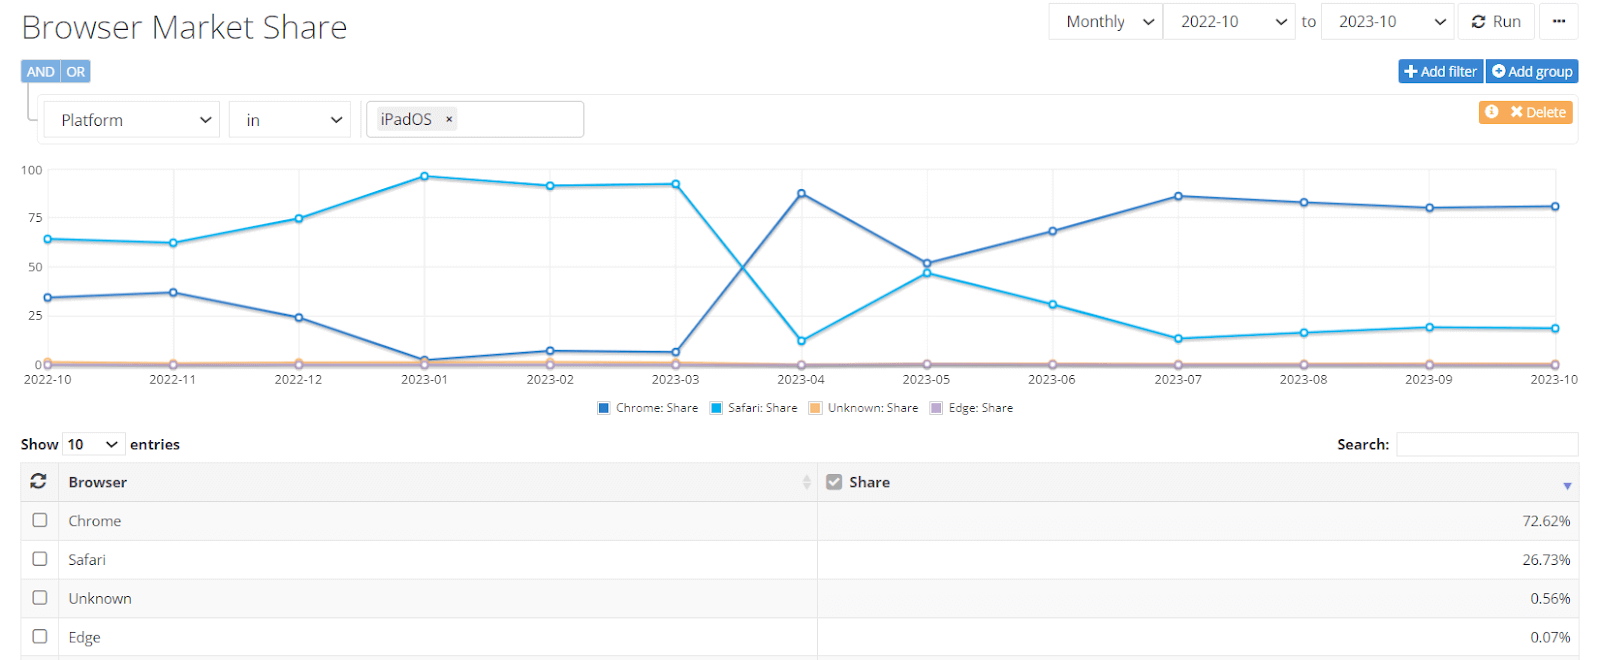Click the Run refresh button
Screen dimensions: 1600x660
1496,21
